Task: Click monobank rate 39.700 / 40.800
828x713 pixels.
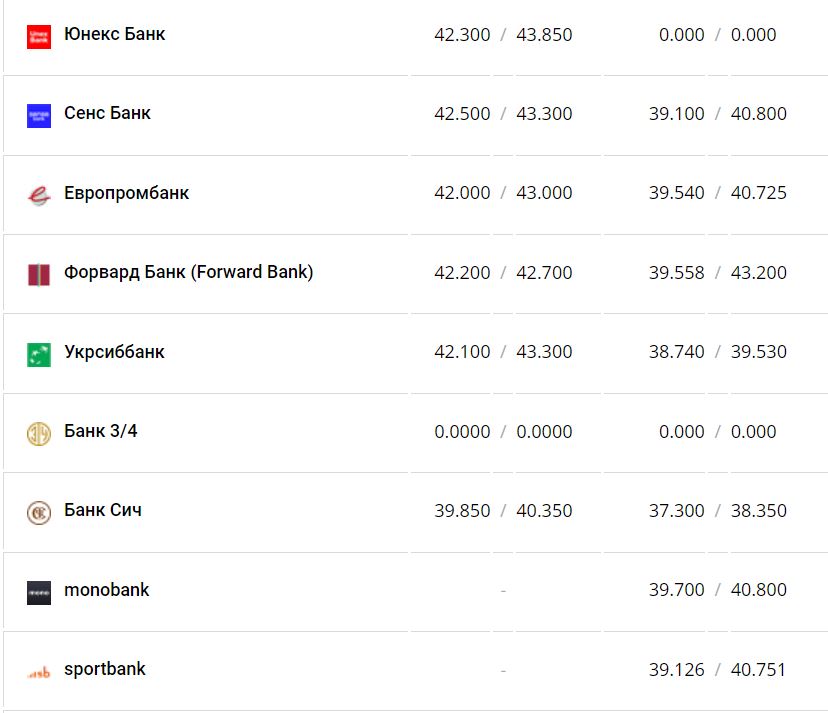Action: click(x=717, y=590)
